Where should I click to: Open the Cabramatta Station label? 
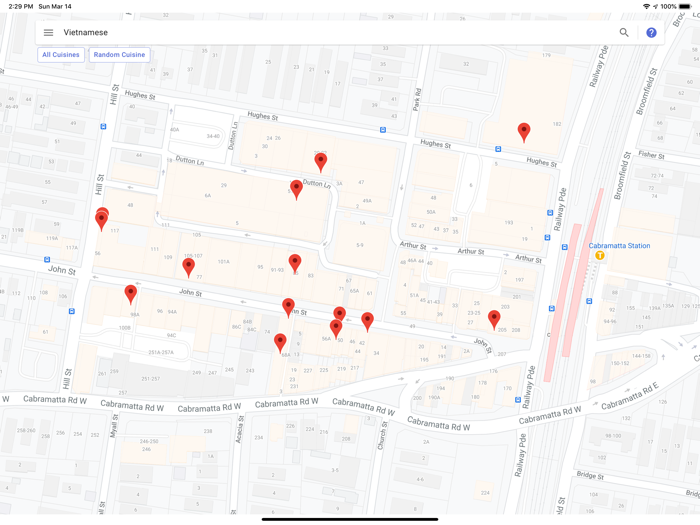(619, 246)
